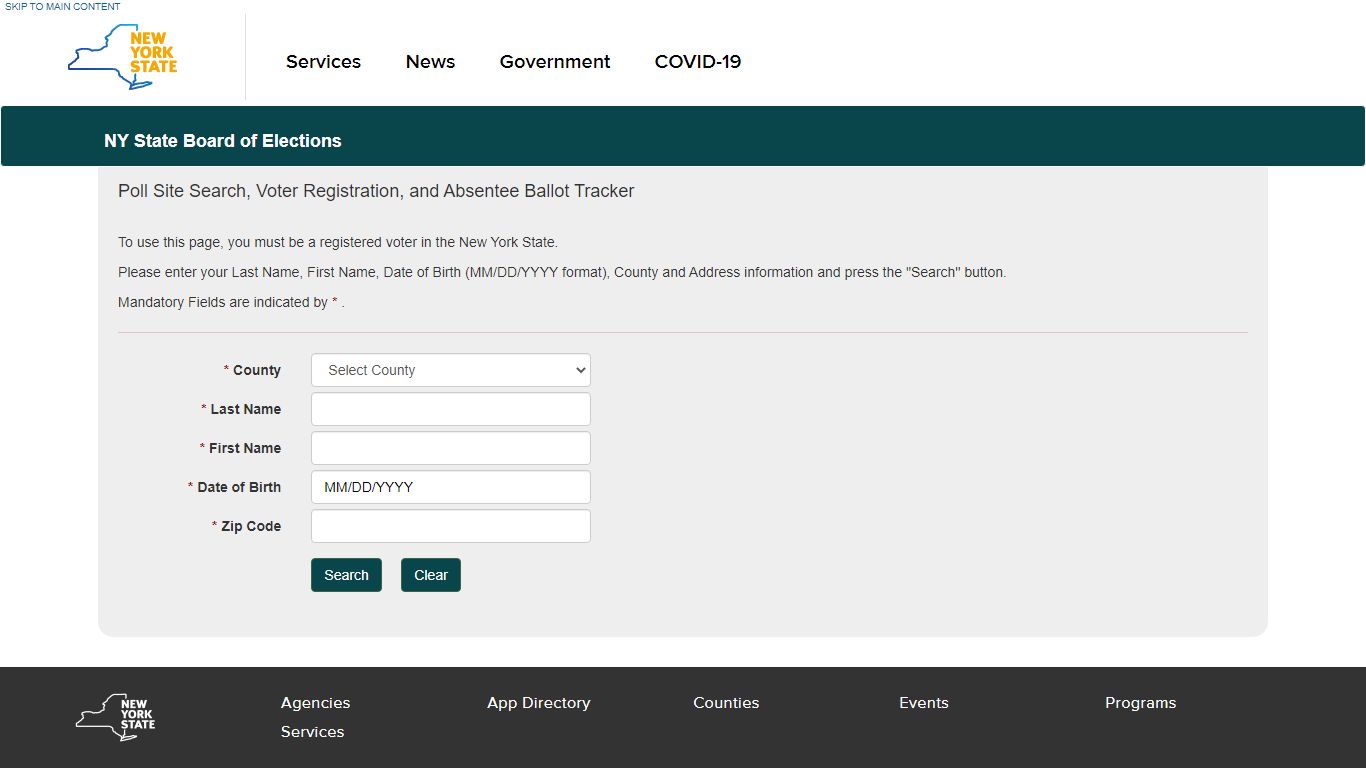Open the App Directory footer link
Image resolution: width=1366 pixels, height=768 pixels.
tap(538, 703)
